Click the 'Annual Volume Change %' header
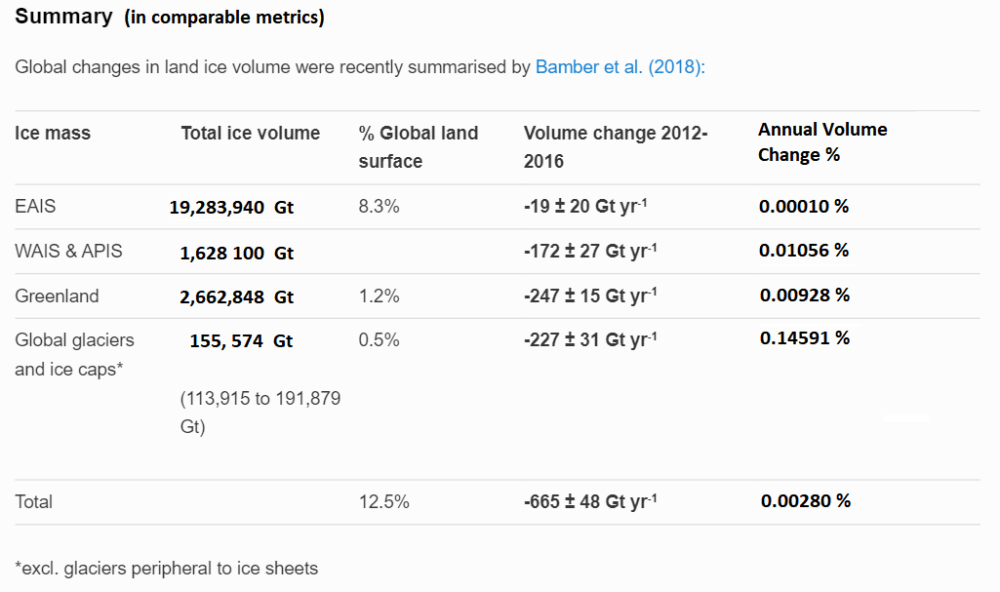 [822, 142]
